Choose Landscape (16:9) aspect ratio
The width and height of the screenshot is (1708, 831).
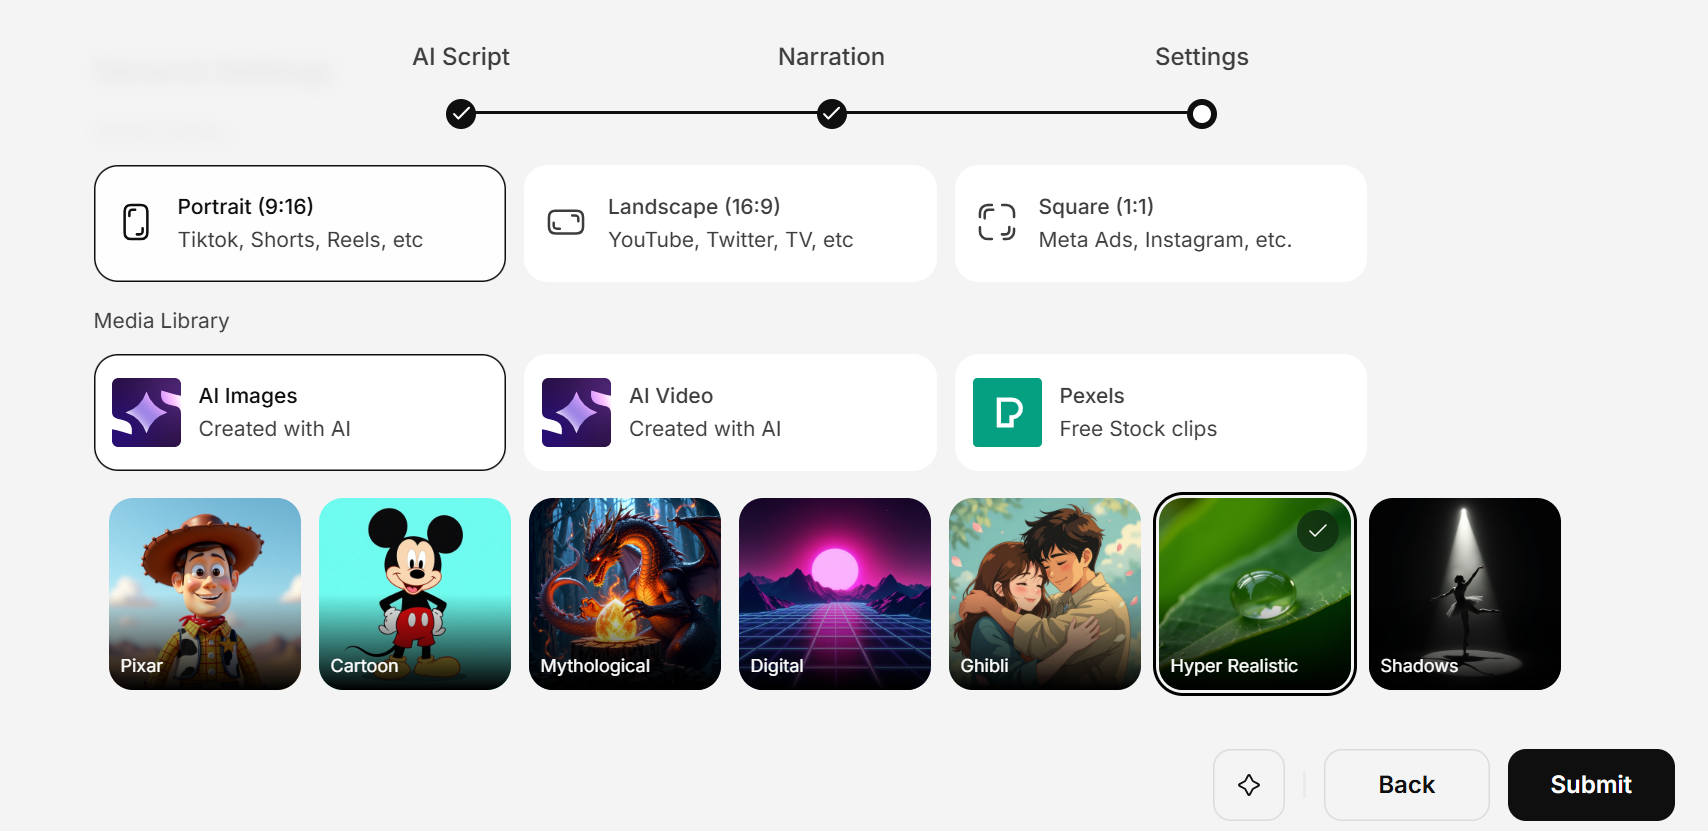pyautogui.click(x=730, y=223)
